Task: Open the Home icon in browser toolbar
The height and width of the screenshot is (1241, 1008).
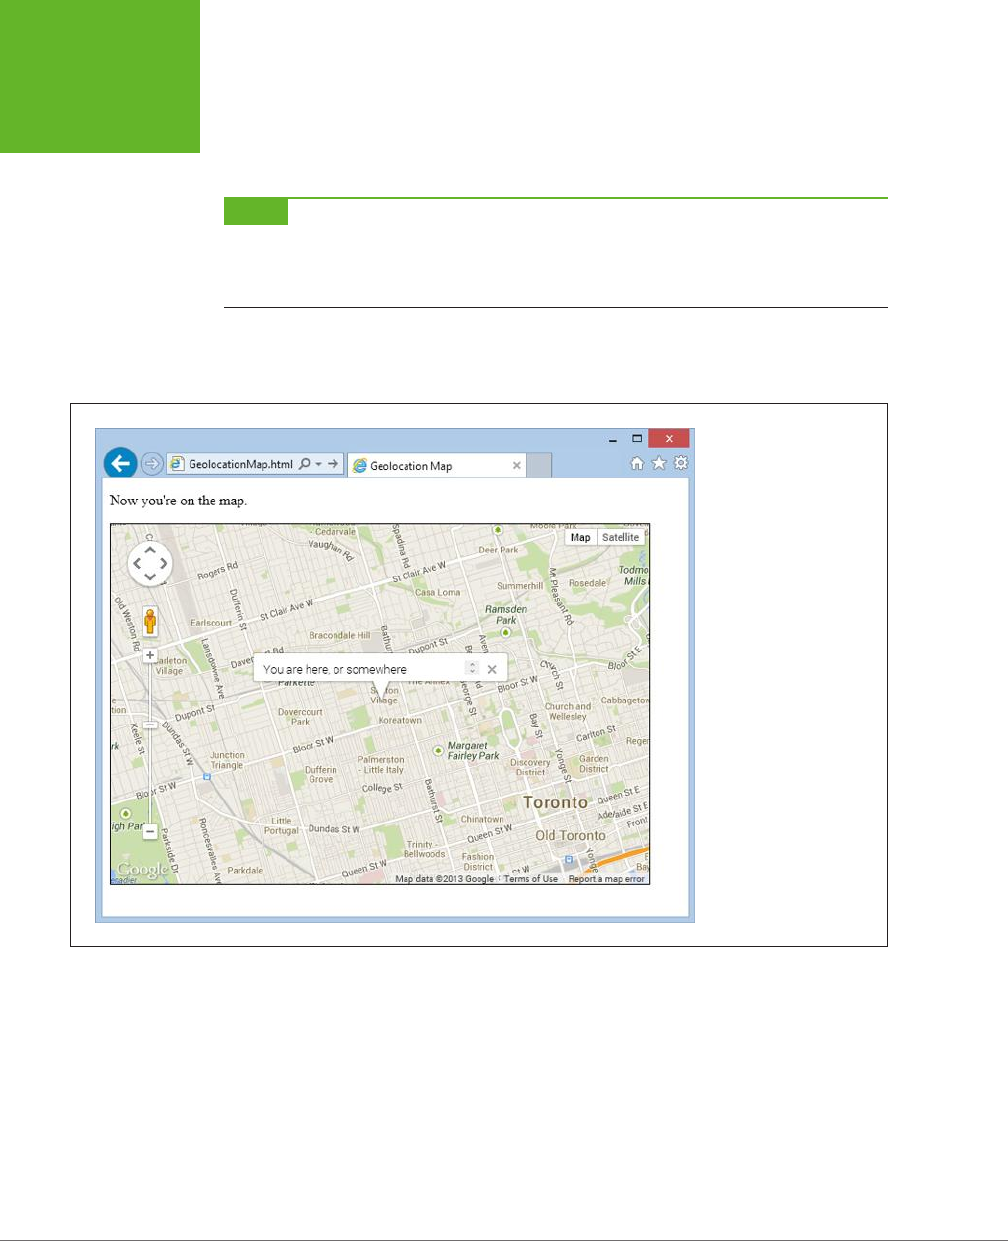Action: 637,463
